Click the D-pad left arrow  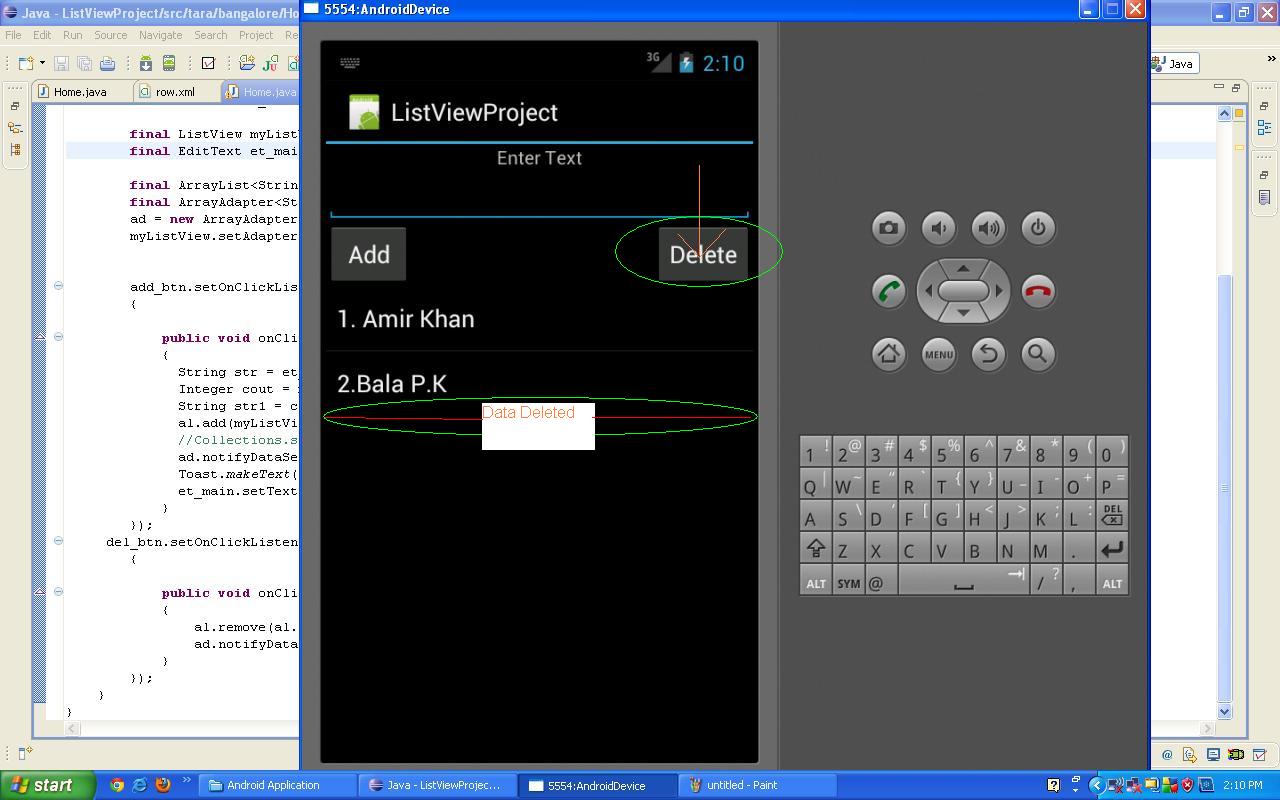tap(928, 291)
